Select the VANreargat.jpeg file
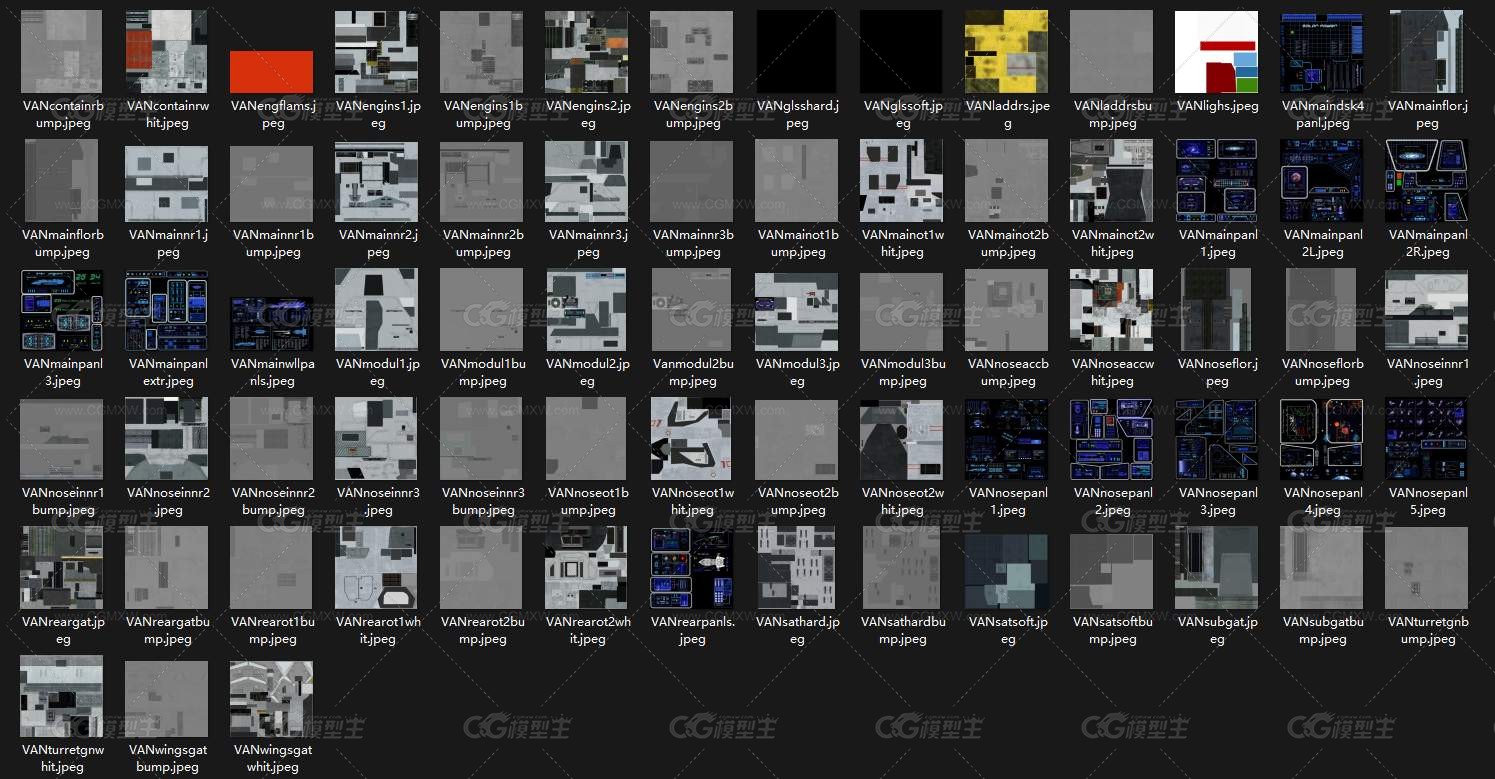The height and width of the screenshot is (779, 1495). tap(62, 568)
